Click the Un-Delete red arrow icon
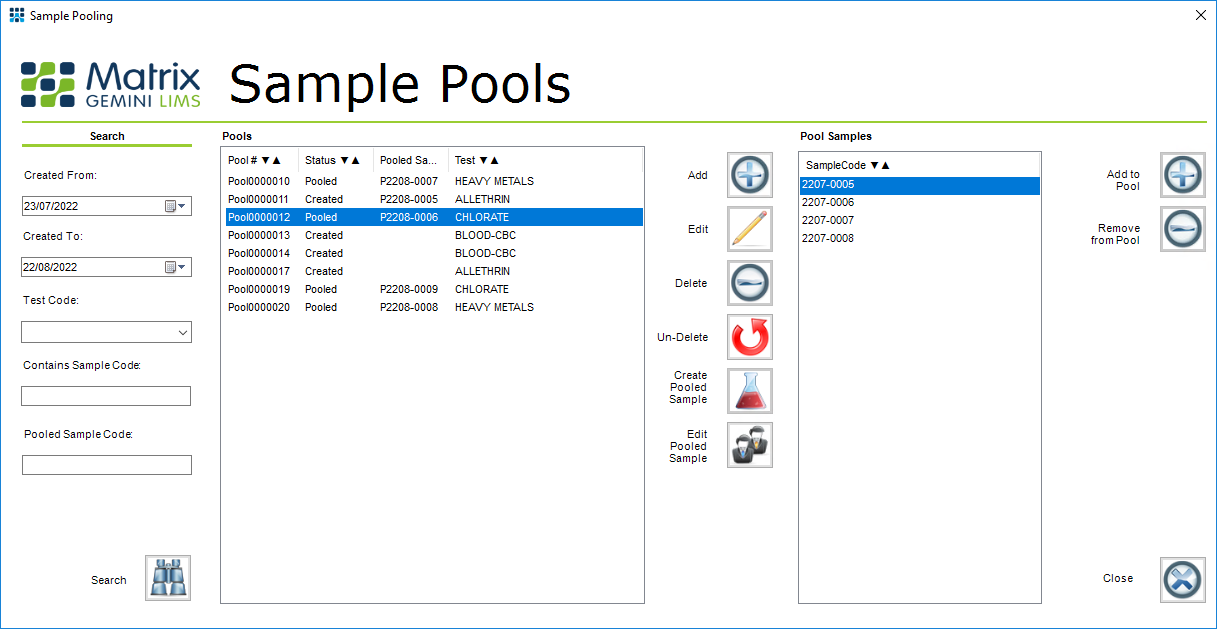Image resolution: width=1217 pixels, height=629 pixels. [749, 337]
